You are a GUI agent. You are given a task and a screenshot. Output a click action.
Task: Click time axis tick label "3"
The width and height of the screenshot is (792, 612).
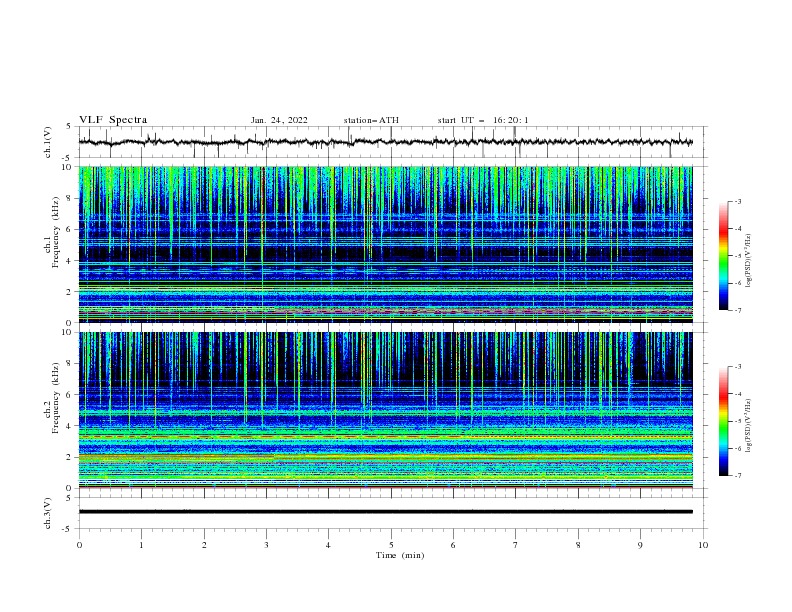266,545
